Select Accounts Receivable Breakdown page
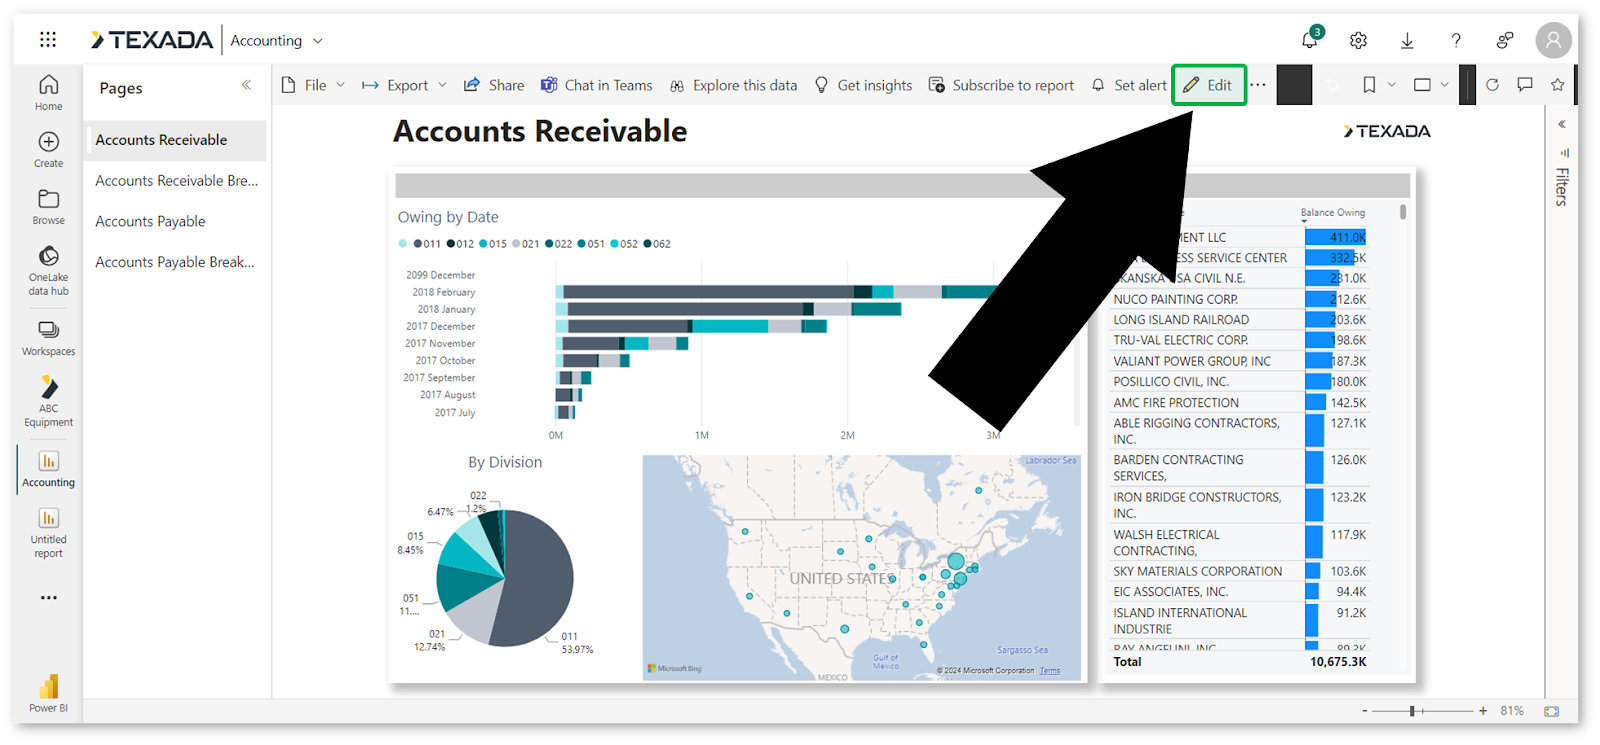This screenshot has height=745, width=1600. point(175,181)
